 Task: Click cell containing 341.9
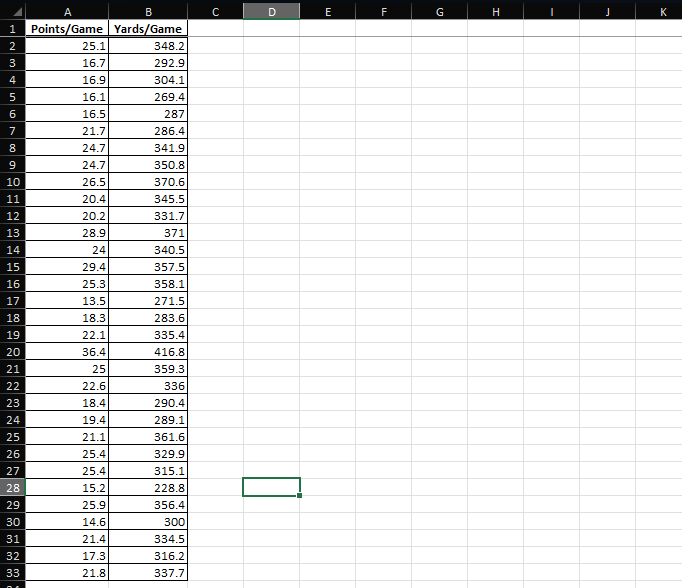(148, 148)
